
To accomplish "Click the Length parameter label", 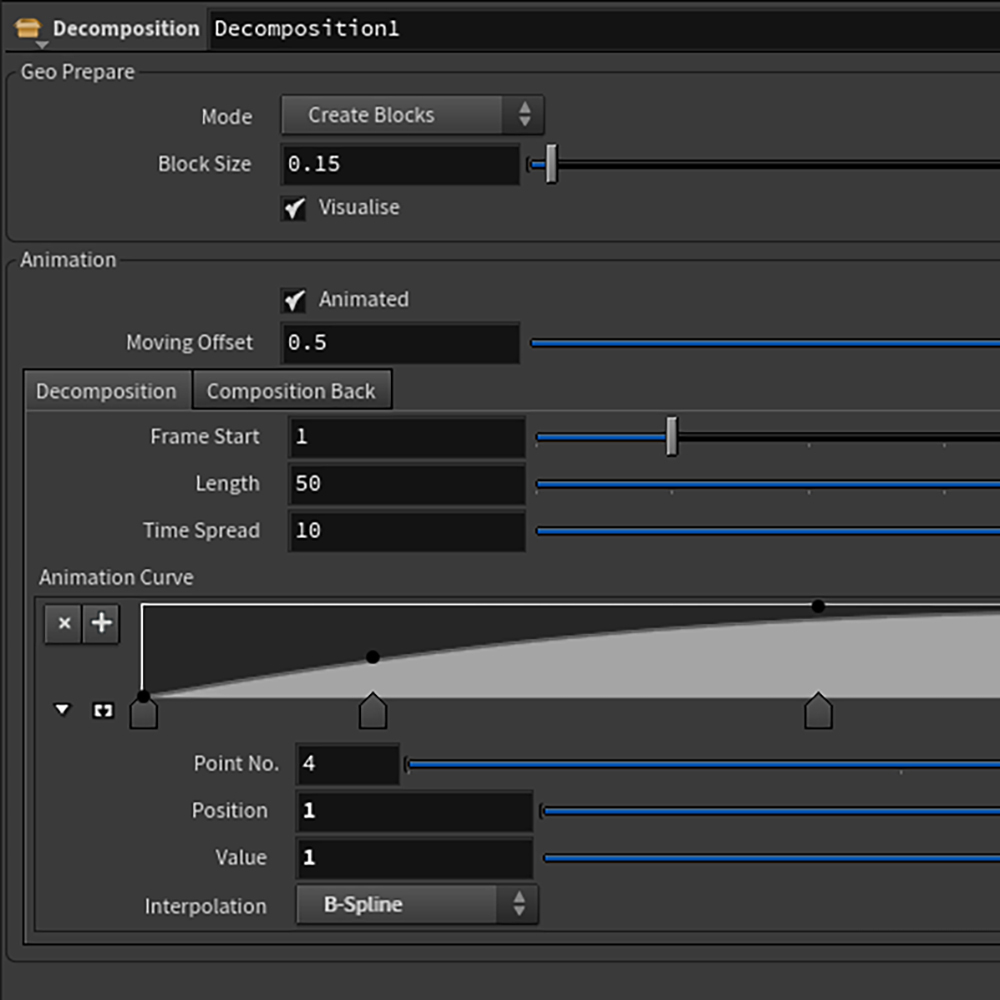I will [228, 483].
